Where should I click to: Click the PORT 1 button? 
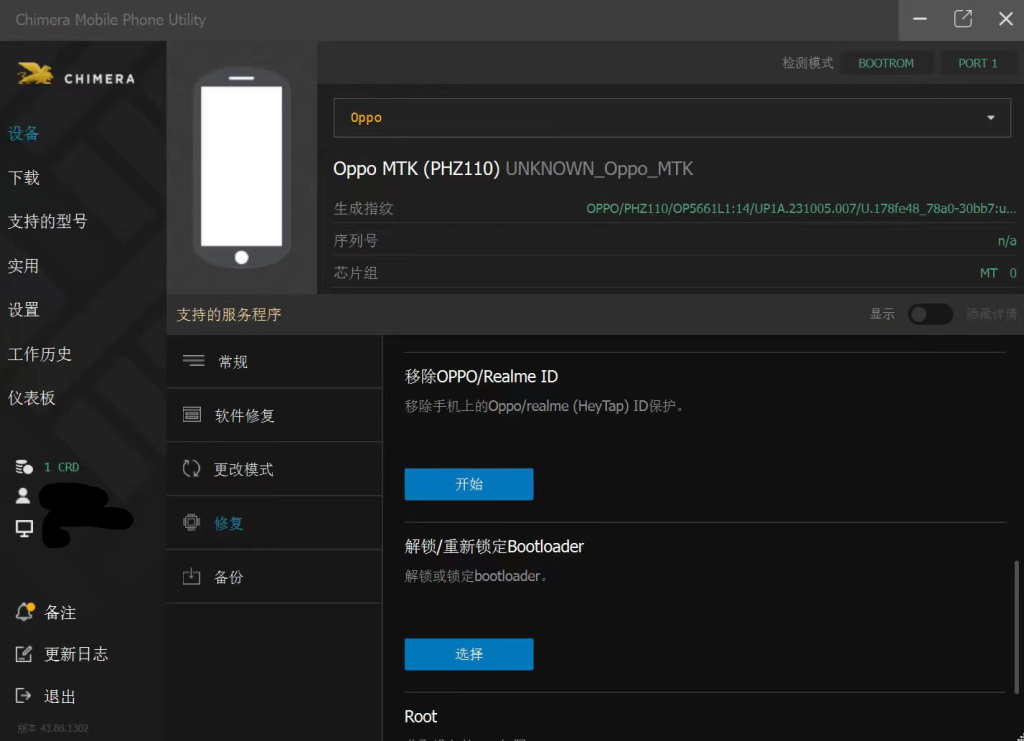(978, 63)
